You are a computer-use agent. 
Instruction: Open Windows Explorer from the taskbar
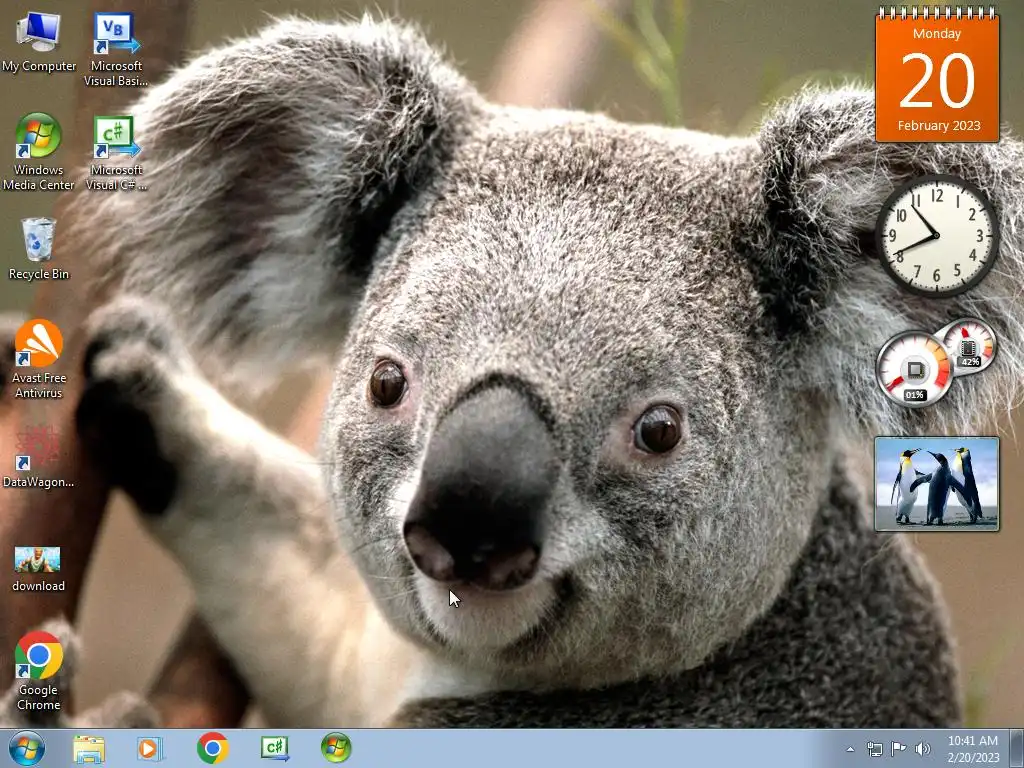coord(89,749)
